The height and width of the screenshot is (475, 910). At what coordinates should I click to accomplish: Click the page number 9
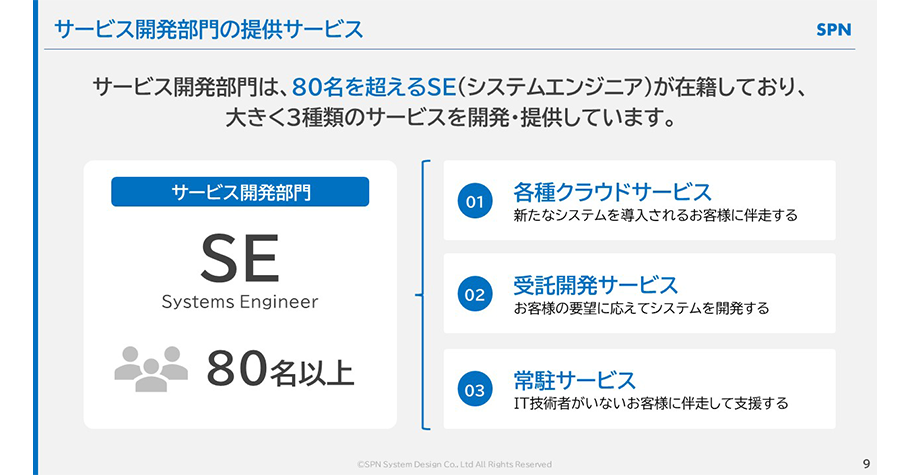866,462
